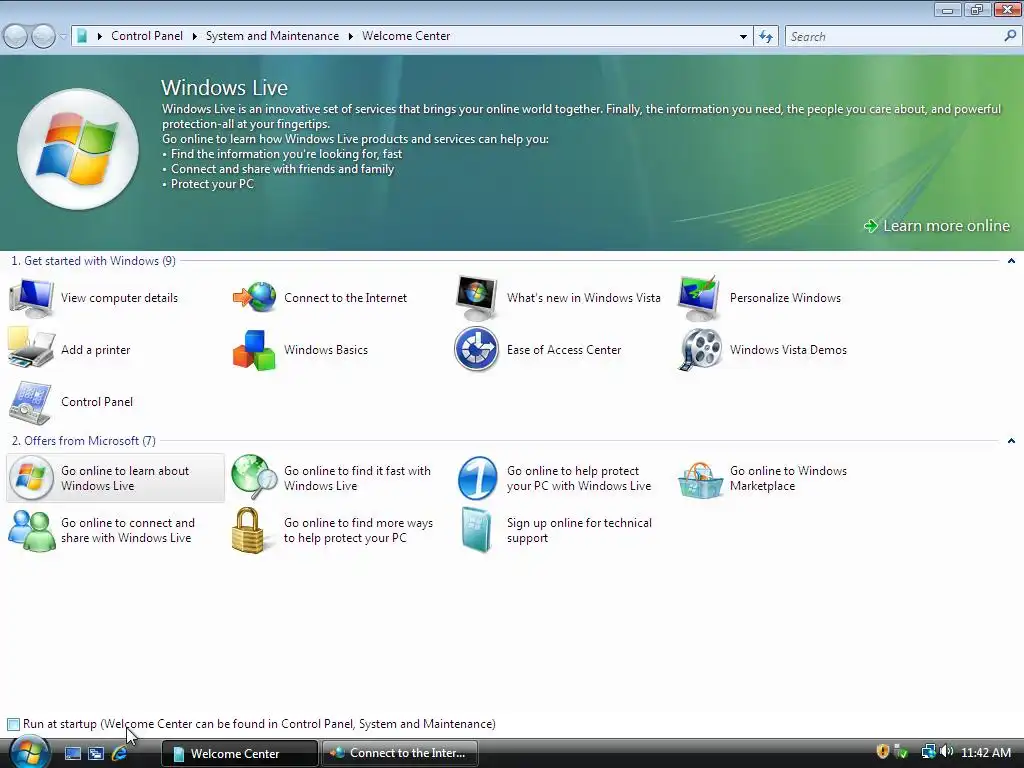Click the connect and share people icon
The image size is (1024, 768).
coord(31,531)
